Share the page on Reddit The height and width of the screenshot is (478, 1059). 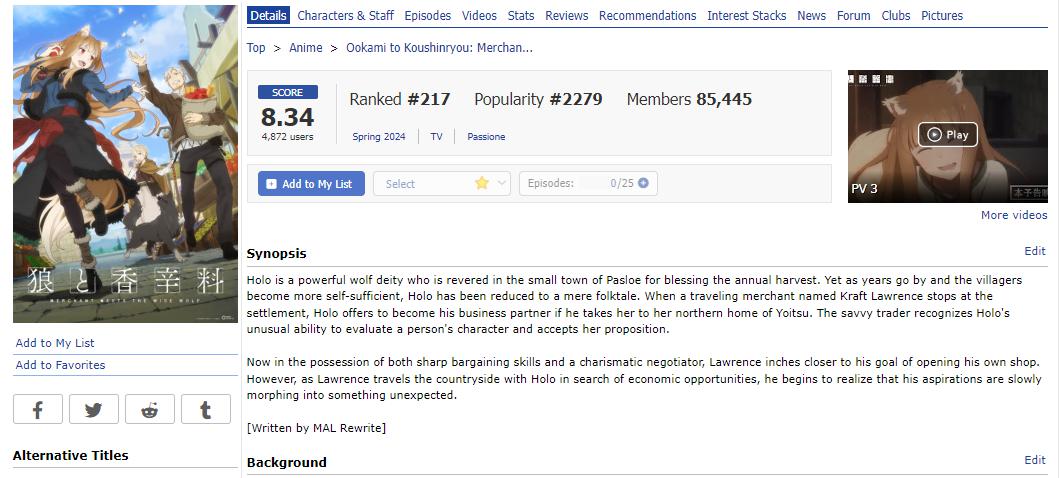click(149, 409)
